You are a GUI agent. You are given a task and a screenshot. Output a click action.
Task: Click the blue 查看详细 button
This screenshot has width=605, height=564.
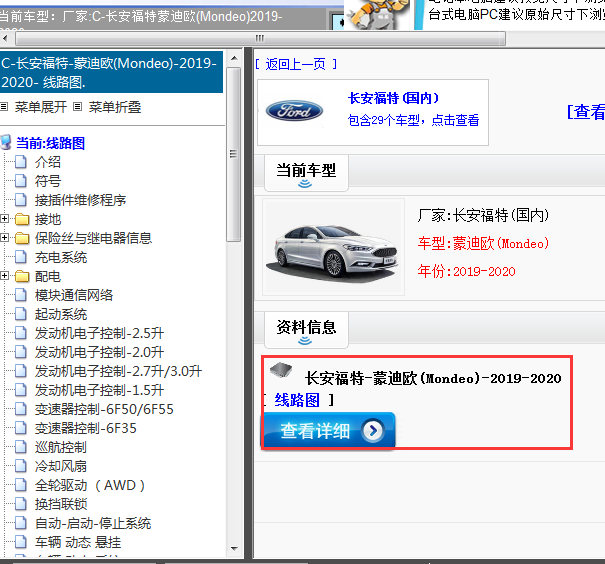(x=328, y=430)
